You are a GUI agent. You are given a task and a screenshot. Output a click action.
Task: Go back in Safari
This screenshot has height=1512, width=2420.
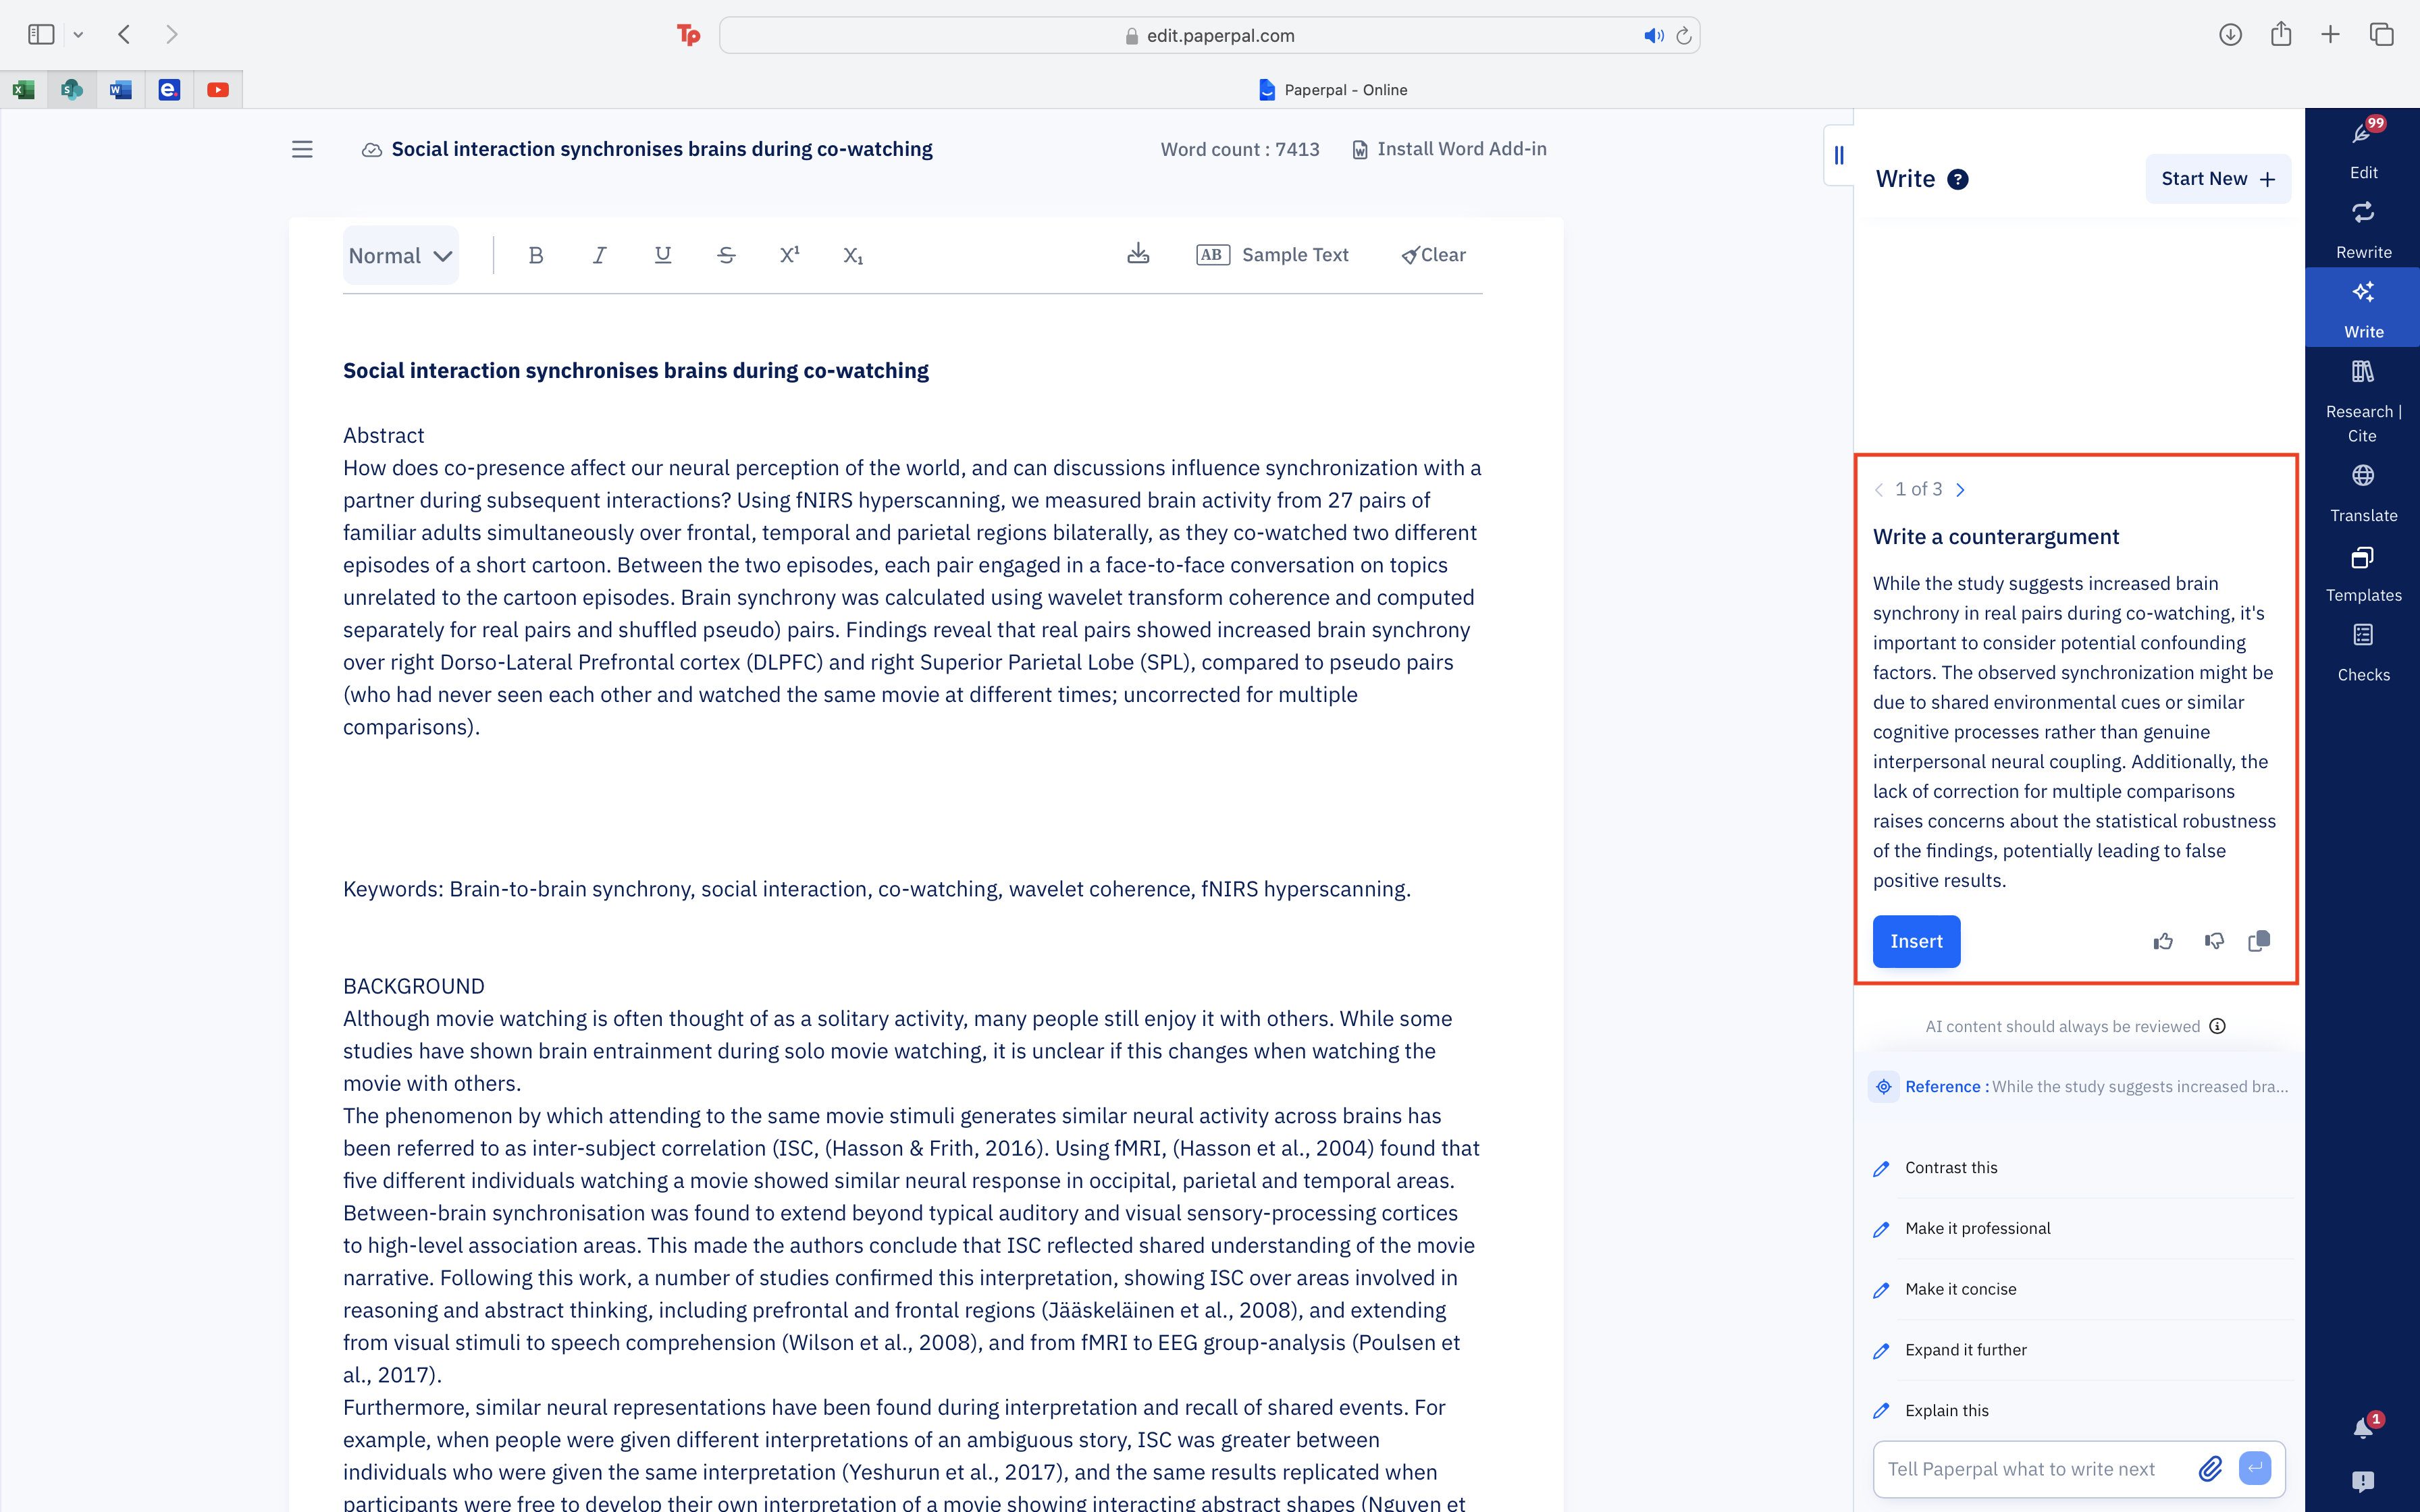[x=124, y=35]
